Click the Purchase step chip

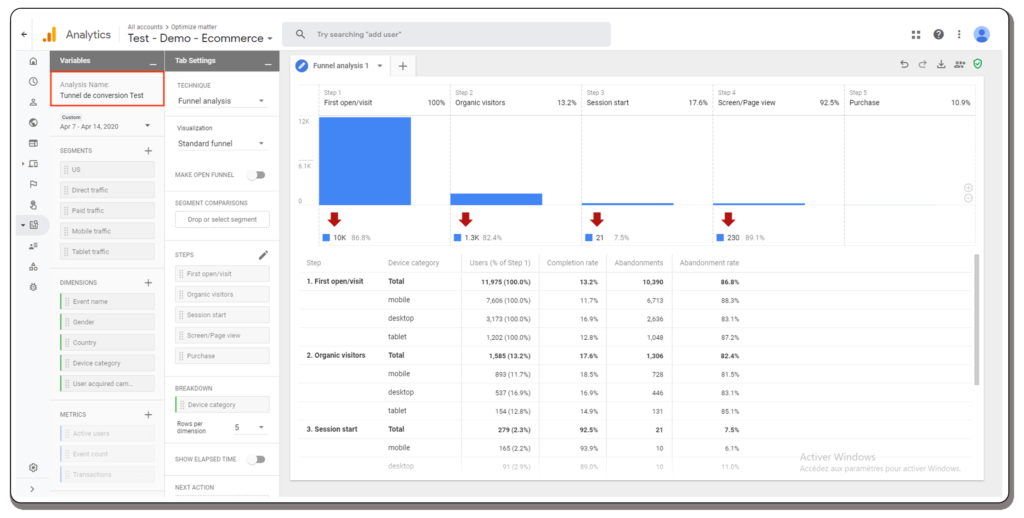point(222,356)
